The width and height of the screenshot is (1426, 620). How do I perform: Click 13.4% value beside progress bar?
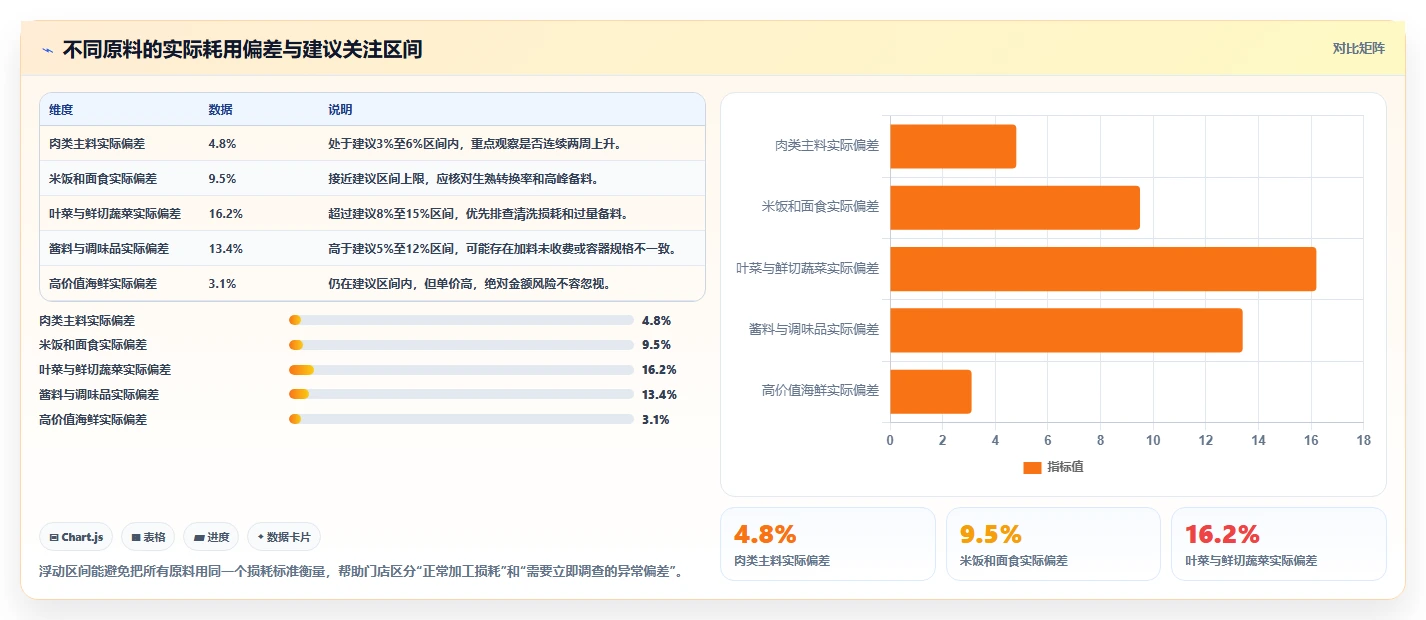659,395
